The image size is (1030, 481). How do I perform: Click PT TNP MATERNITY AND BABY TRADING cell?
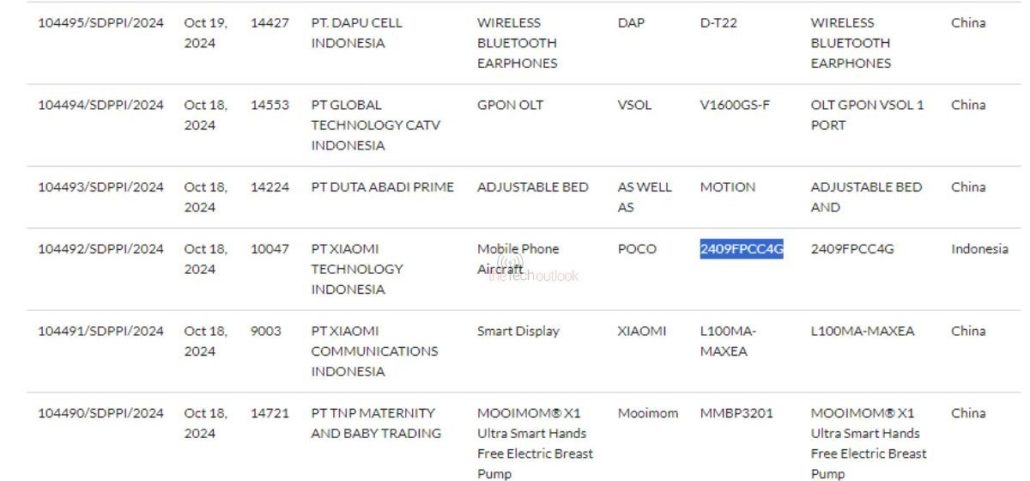375,423
